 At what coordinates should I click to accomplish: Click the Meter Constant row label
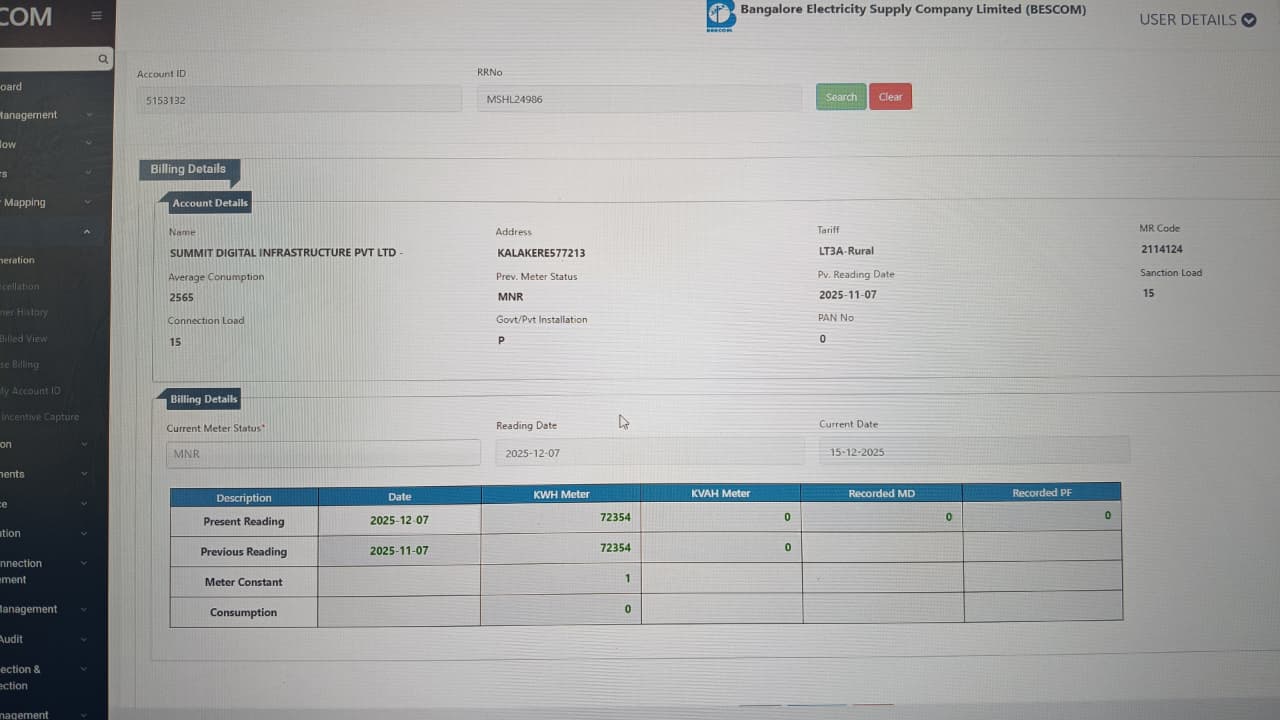pos(243,582)
